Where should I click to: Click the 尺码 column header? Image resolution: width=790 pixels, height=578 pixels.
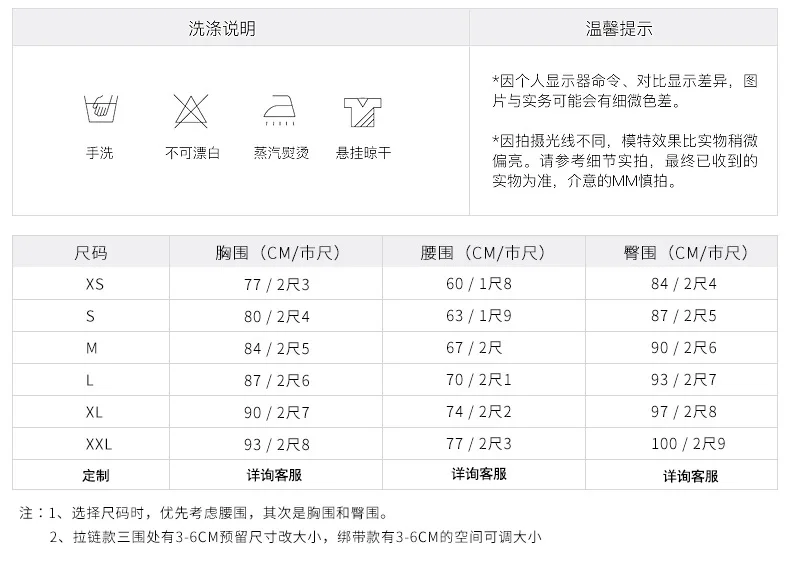click(91, 252)
